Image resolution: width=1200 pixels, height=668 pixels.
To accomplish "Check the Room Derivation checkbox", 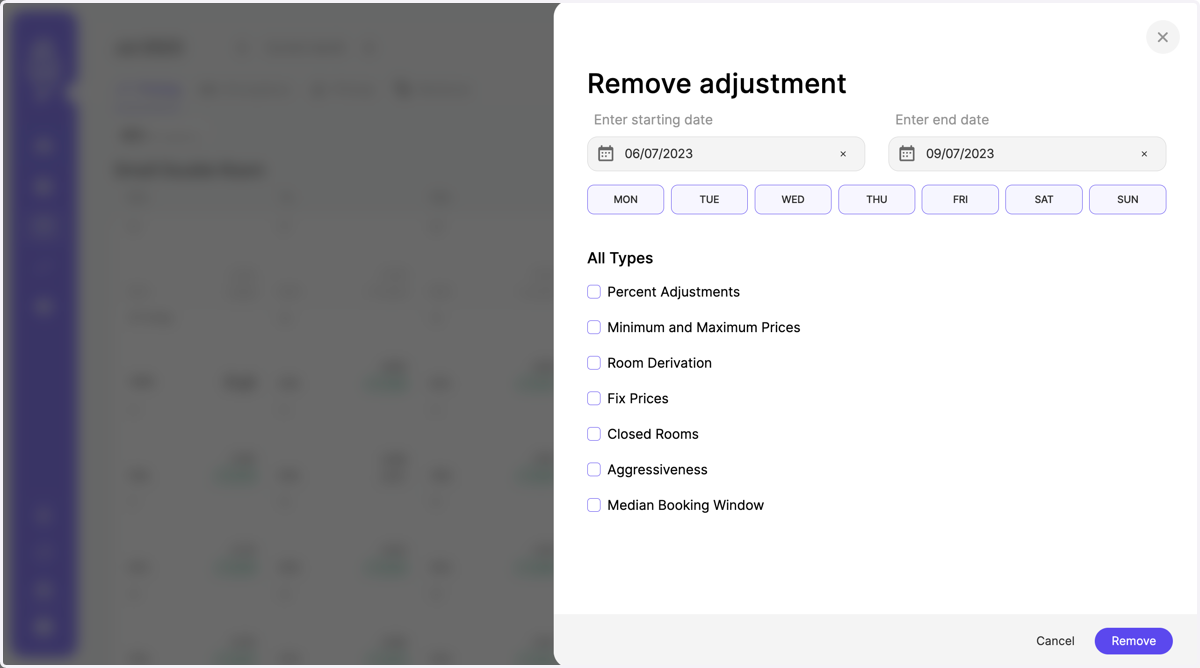I will coord(594,363).
